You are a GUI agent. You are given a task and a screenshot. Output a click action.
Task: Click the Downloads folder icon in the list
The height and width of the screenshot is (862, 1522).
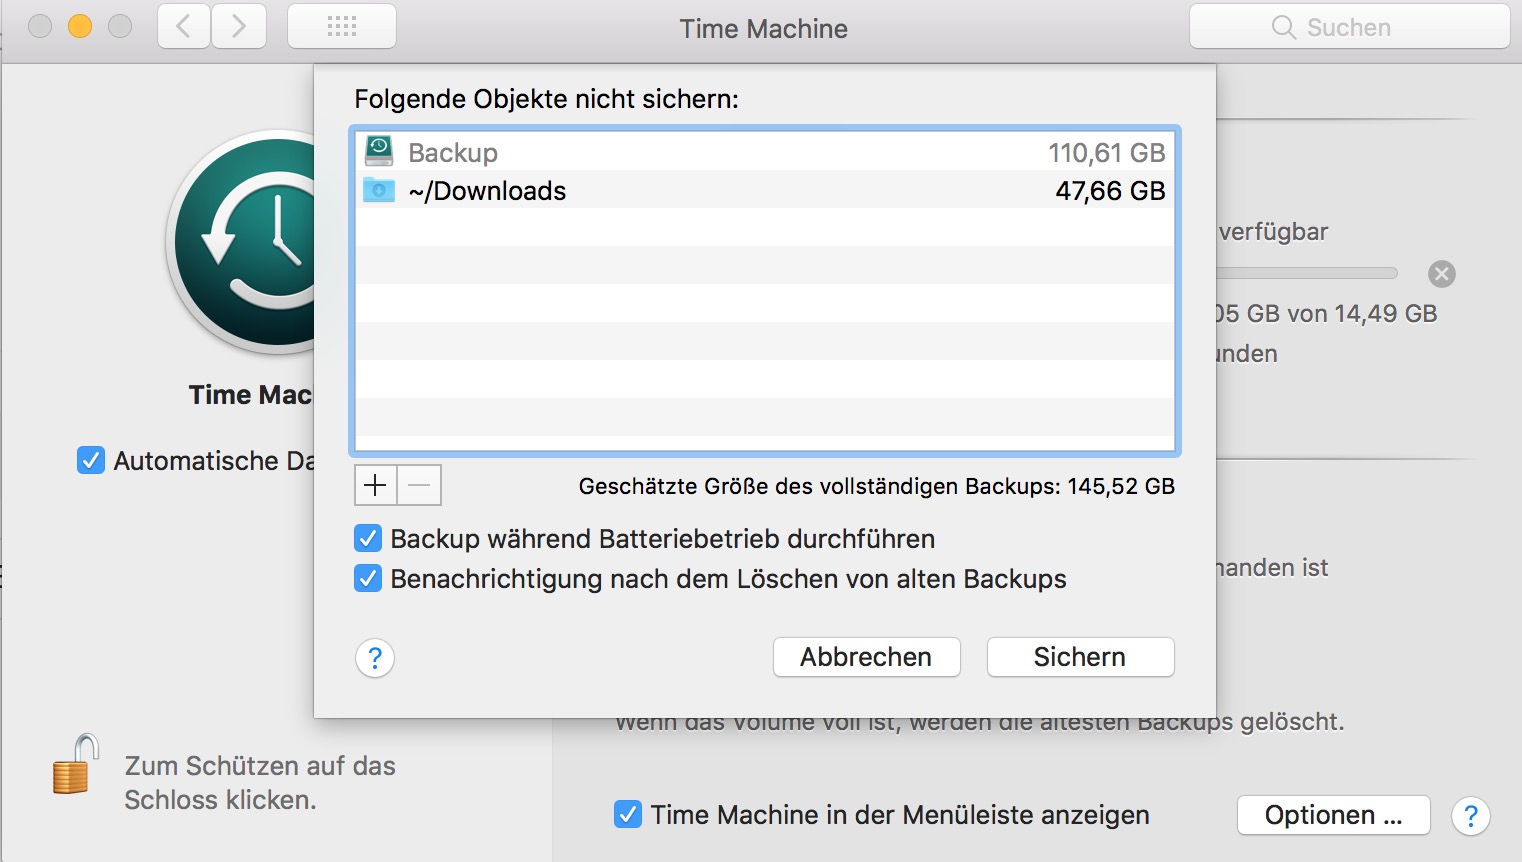coord(379,190)
